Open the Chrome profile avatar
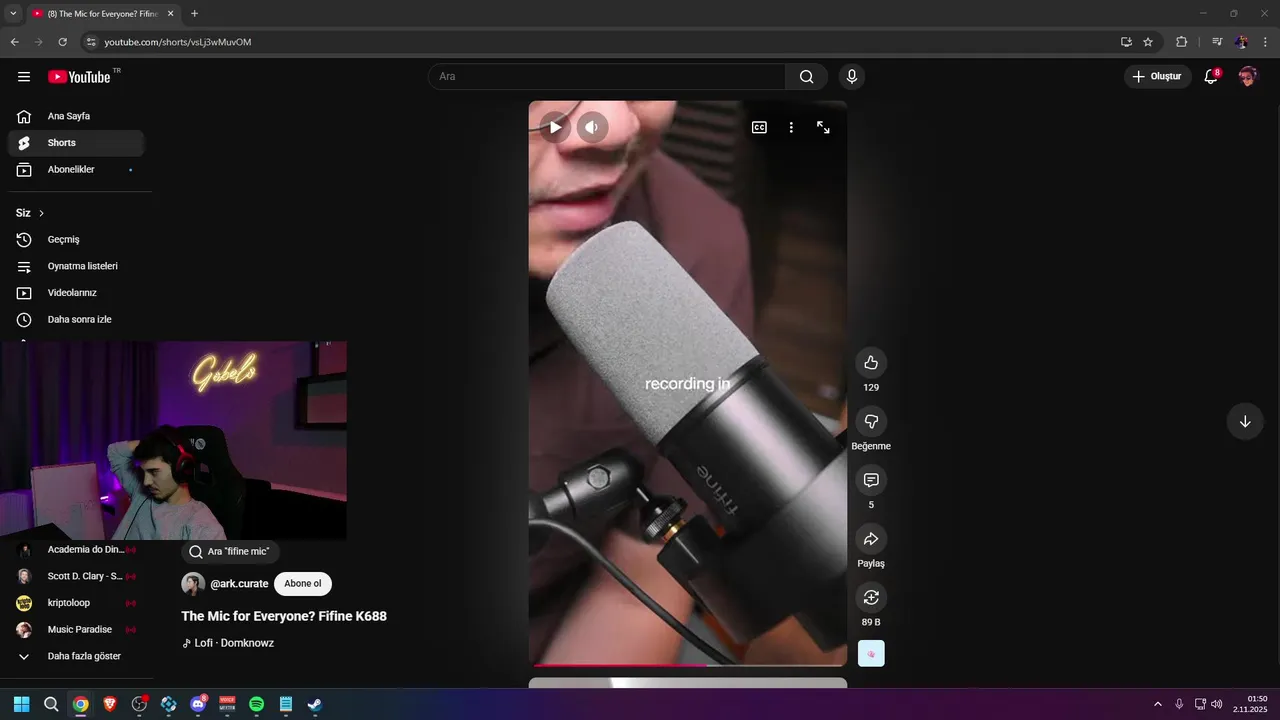This screenshot has height=720, width=1280. pyautogui.click(x=1241, y=42)
